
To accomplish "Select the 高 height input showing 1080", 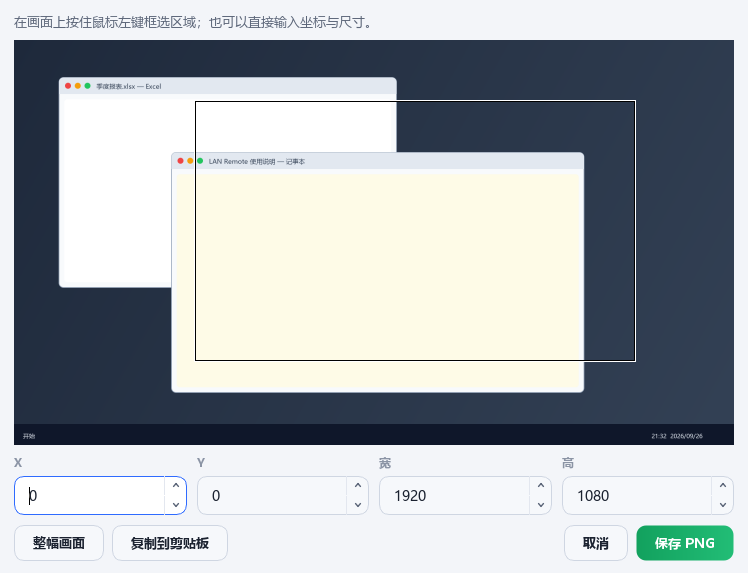I will coord(637,495).
